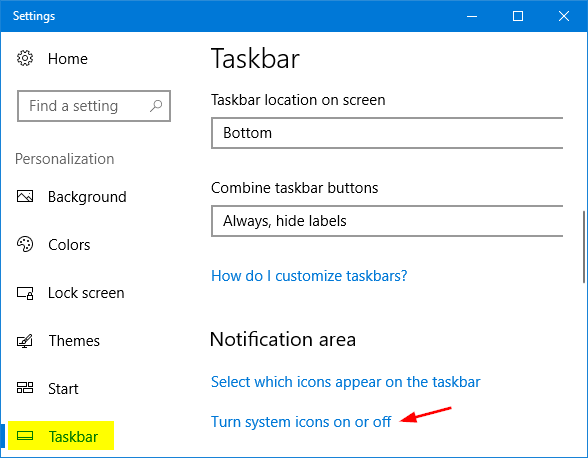Screen dimensions: 588x458
Task: Click the Lock screen icon
Action: (25, 293)
